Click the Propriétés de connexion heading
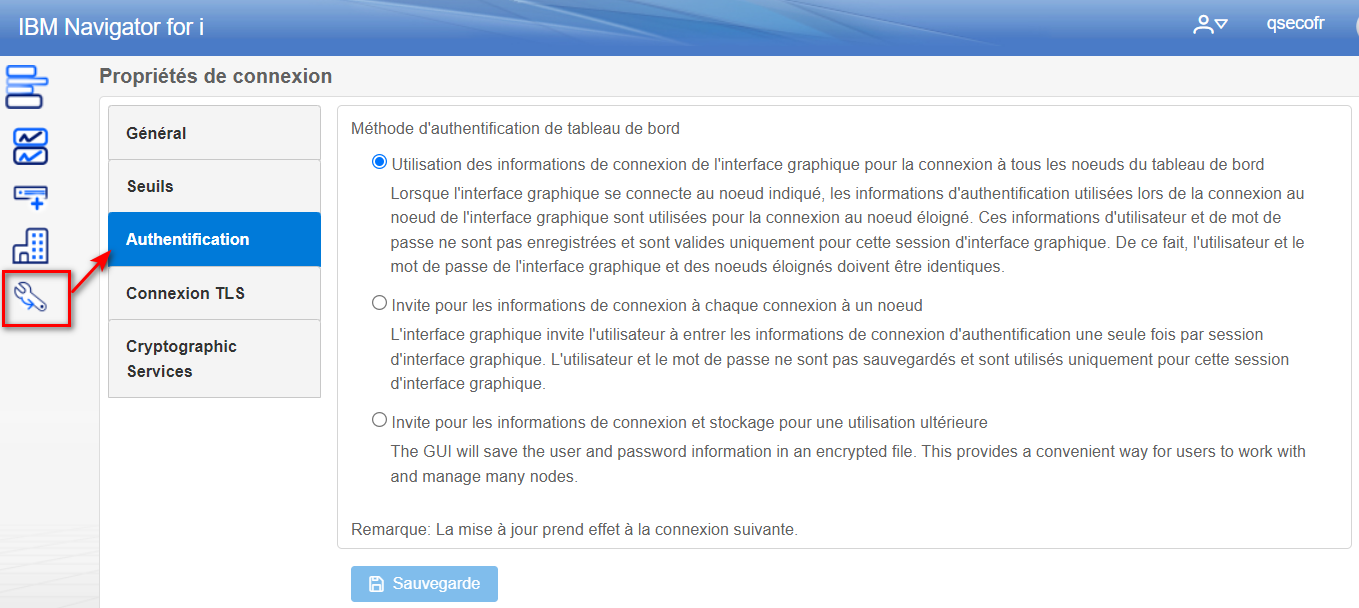 (x=216, y=76)
